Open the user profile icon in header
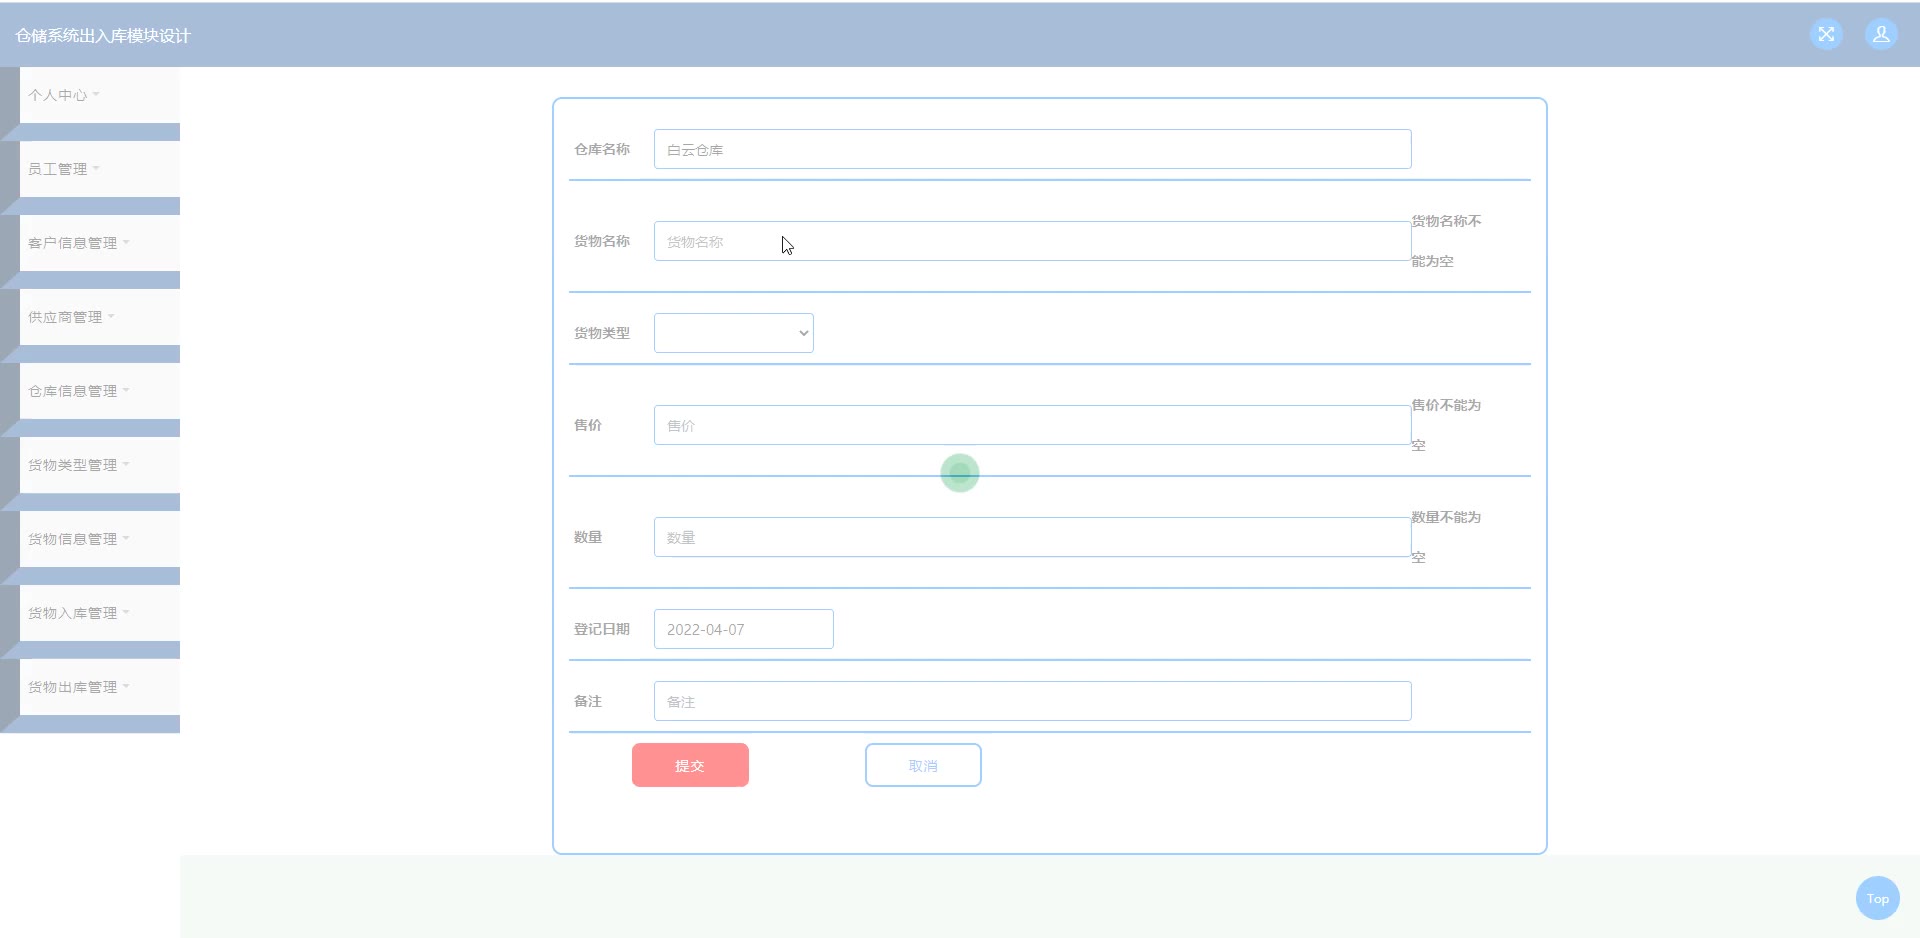 coord(1881,34)
